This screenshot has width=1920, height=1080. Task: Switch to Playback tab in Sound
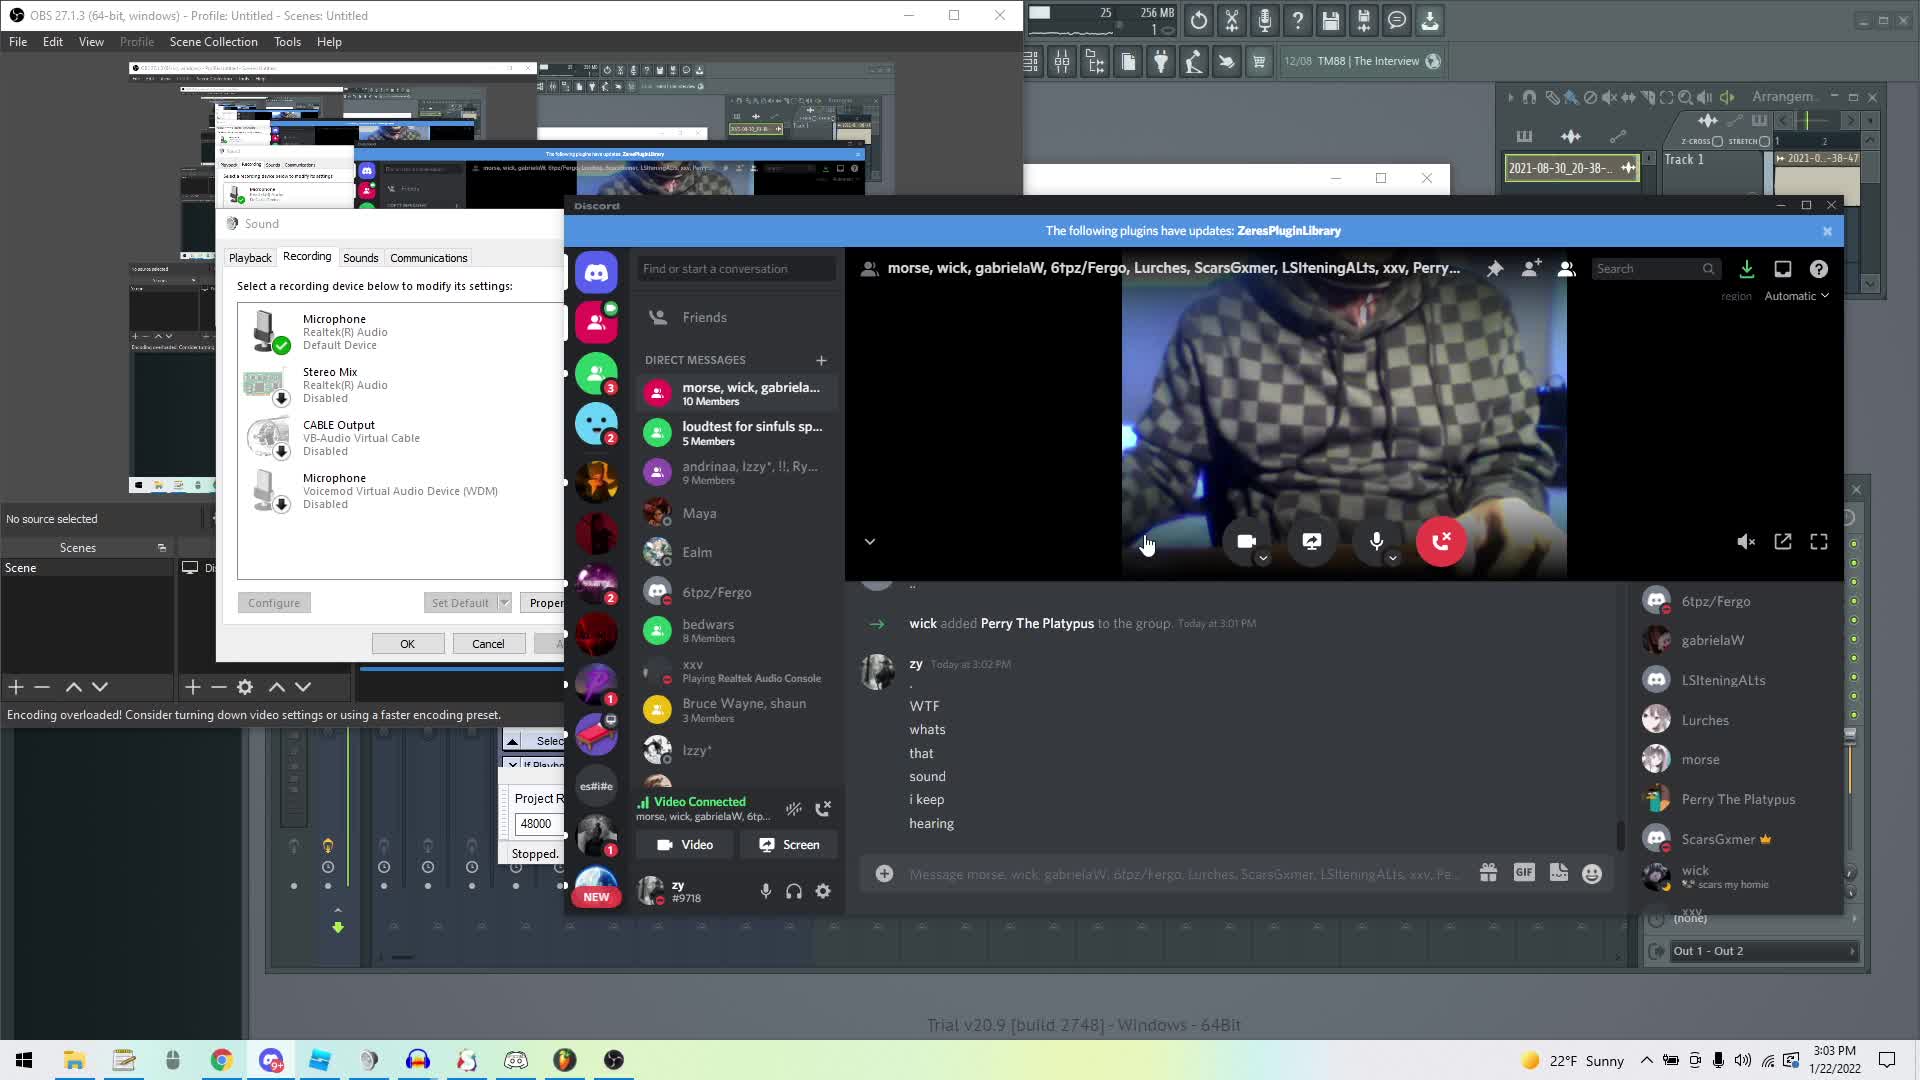click(250, 258)
